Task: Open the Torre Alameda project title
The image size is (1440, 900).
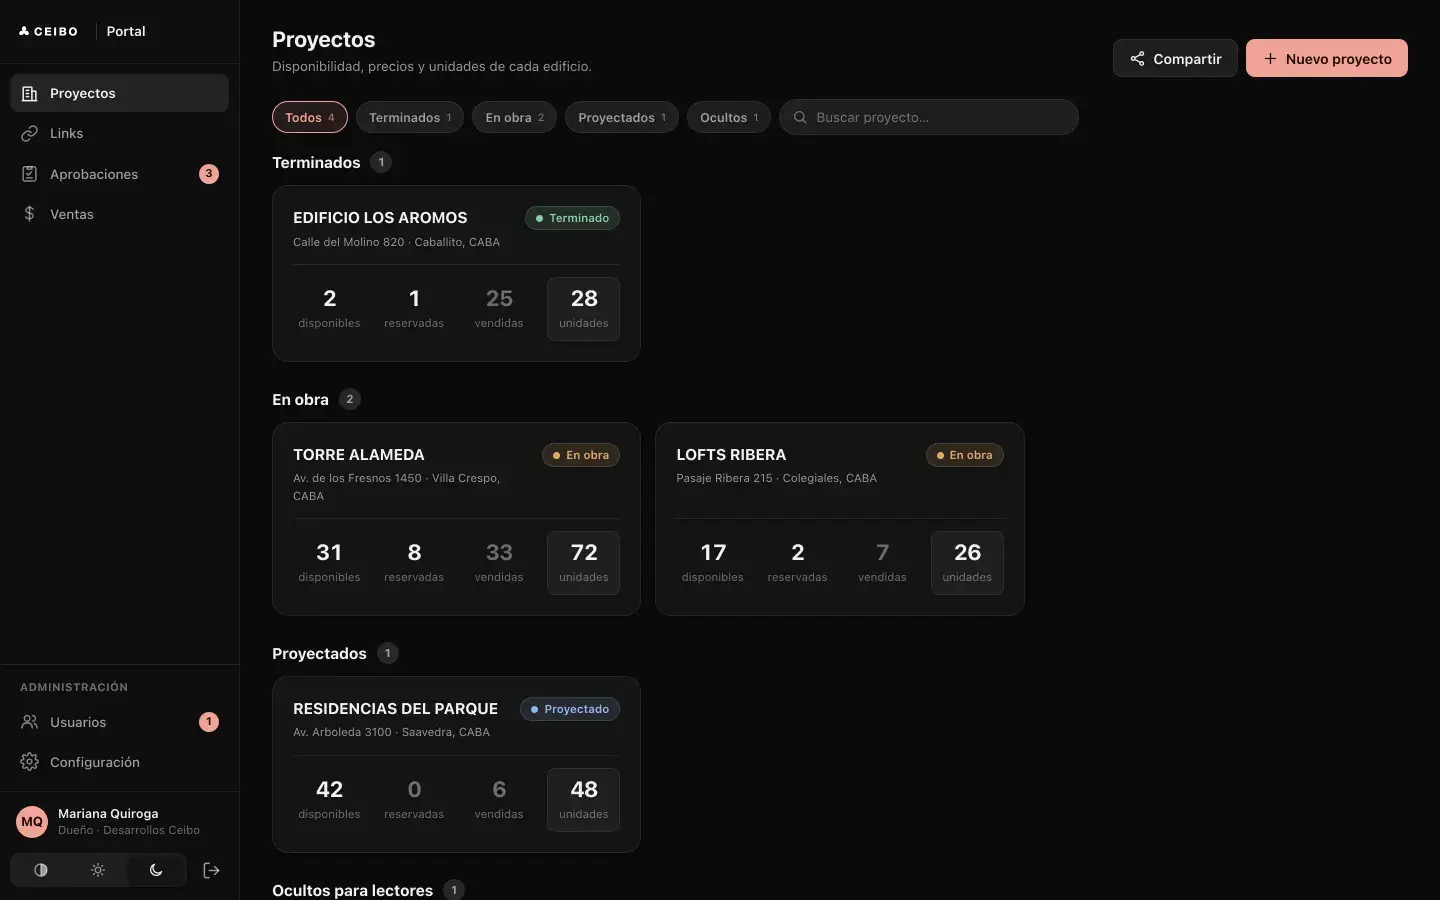Action: (x=359, y=454)
